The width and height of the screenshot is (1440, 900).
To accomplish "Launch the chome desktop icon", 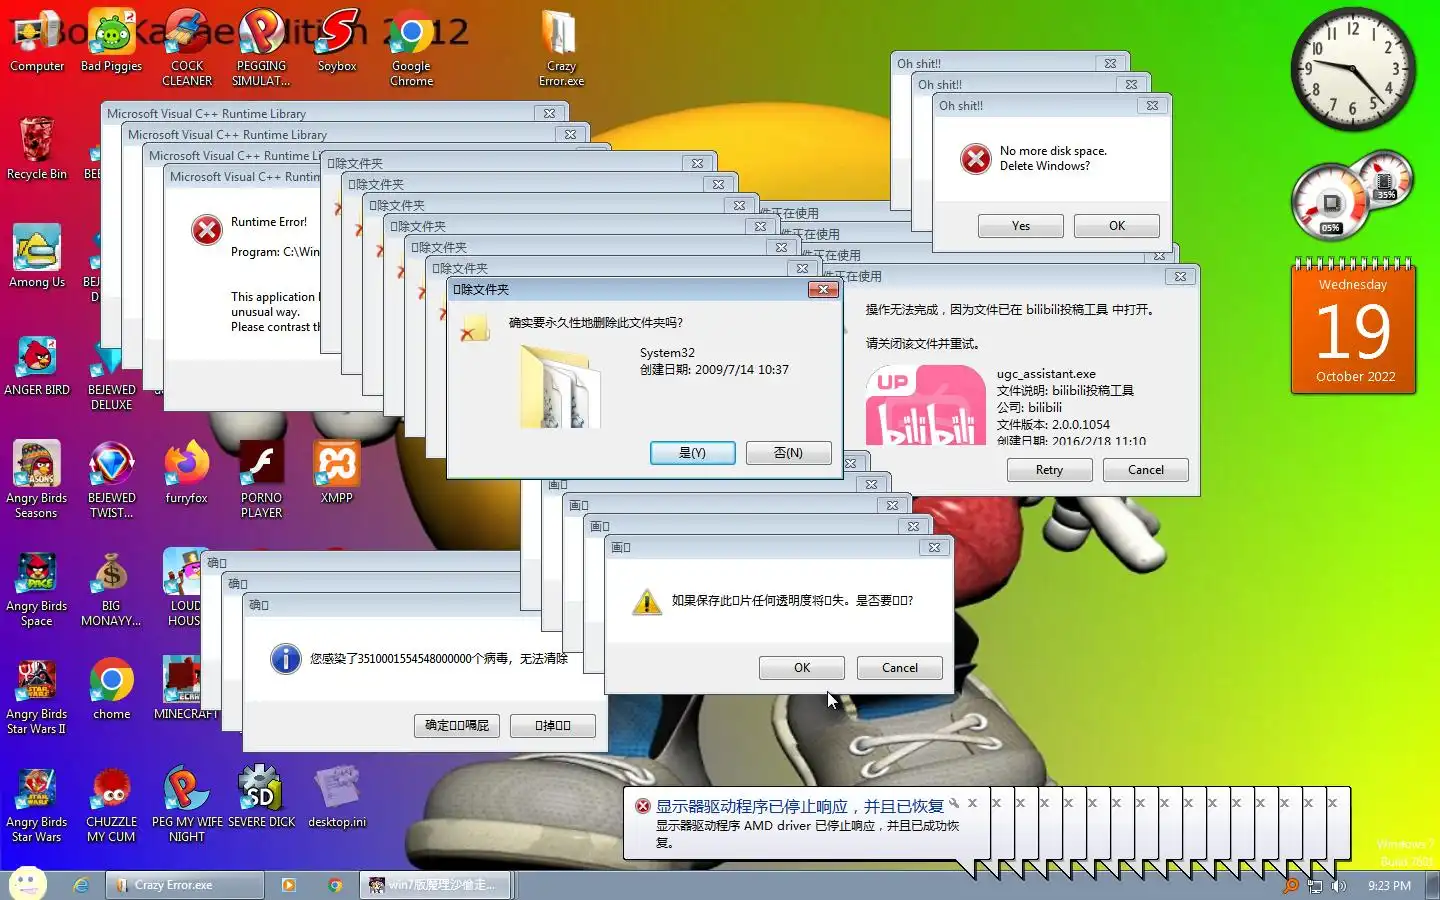I will coord(111,688).
